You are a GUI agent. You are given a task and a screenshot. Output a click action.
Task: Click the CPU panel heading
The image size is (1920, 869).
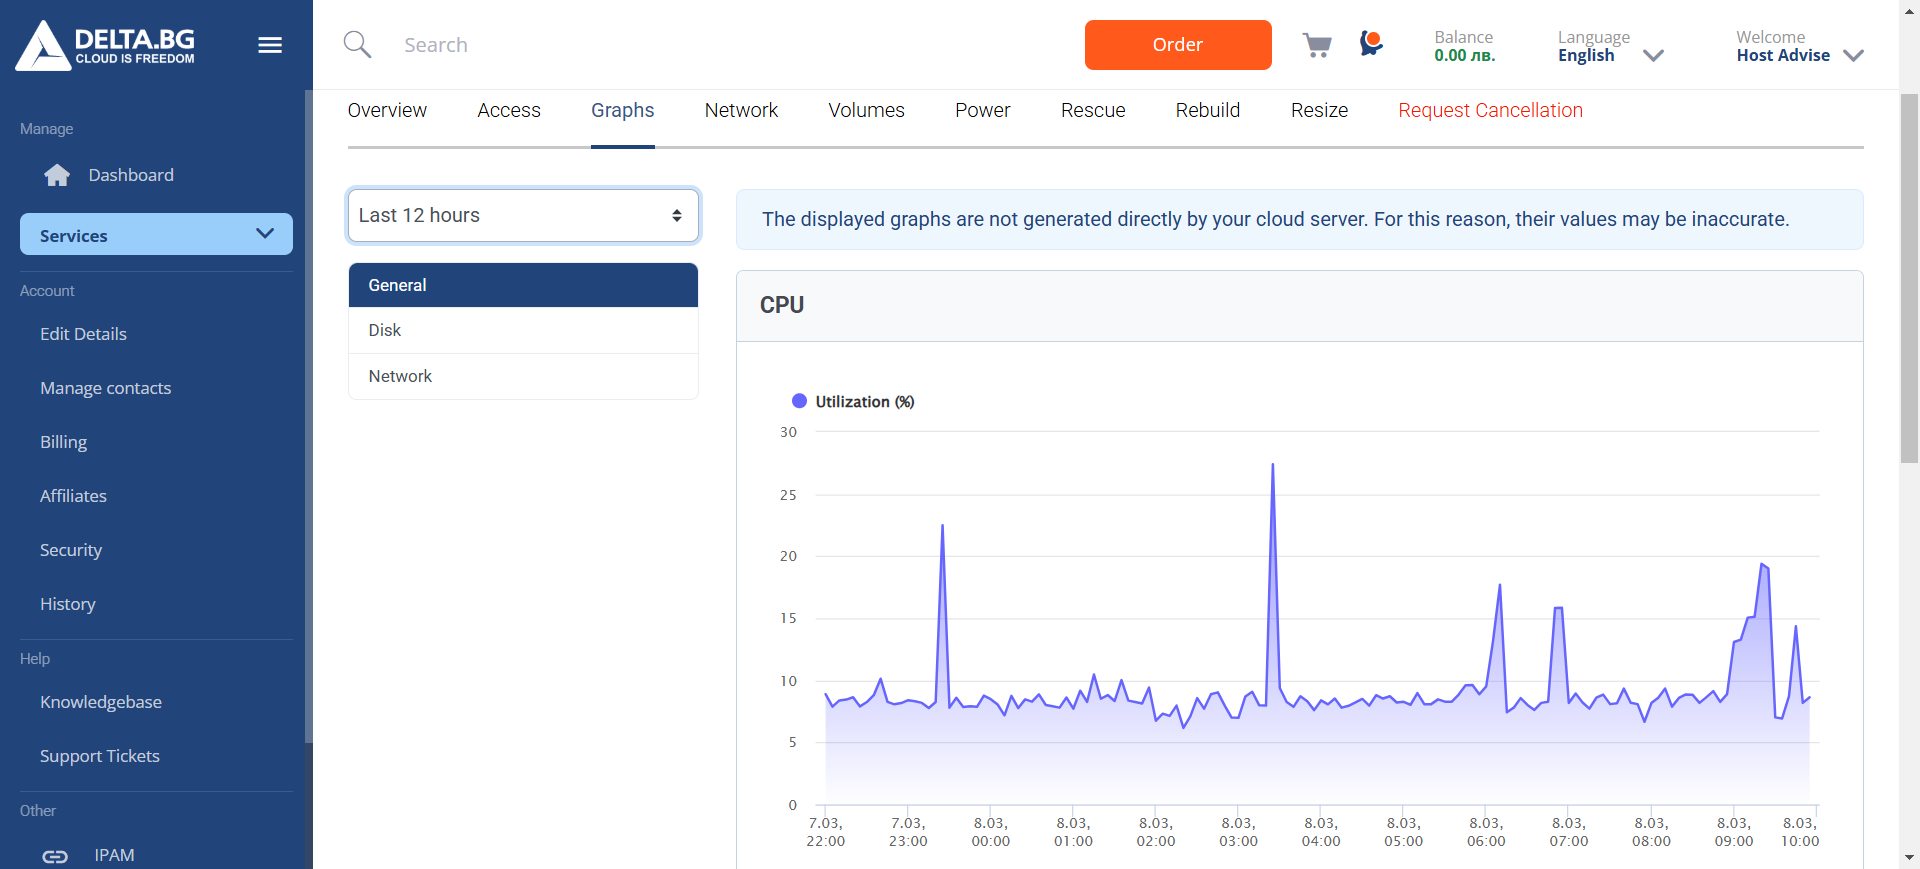pyautogui.click(x=782, y=305)
